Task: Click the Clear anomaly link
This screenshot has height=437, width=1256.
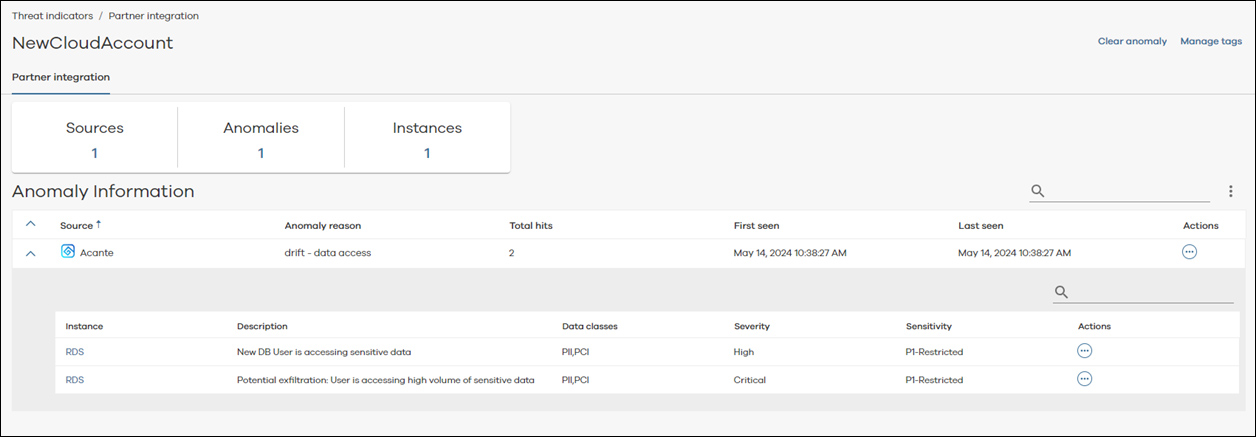Action: coord(1132,41)
